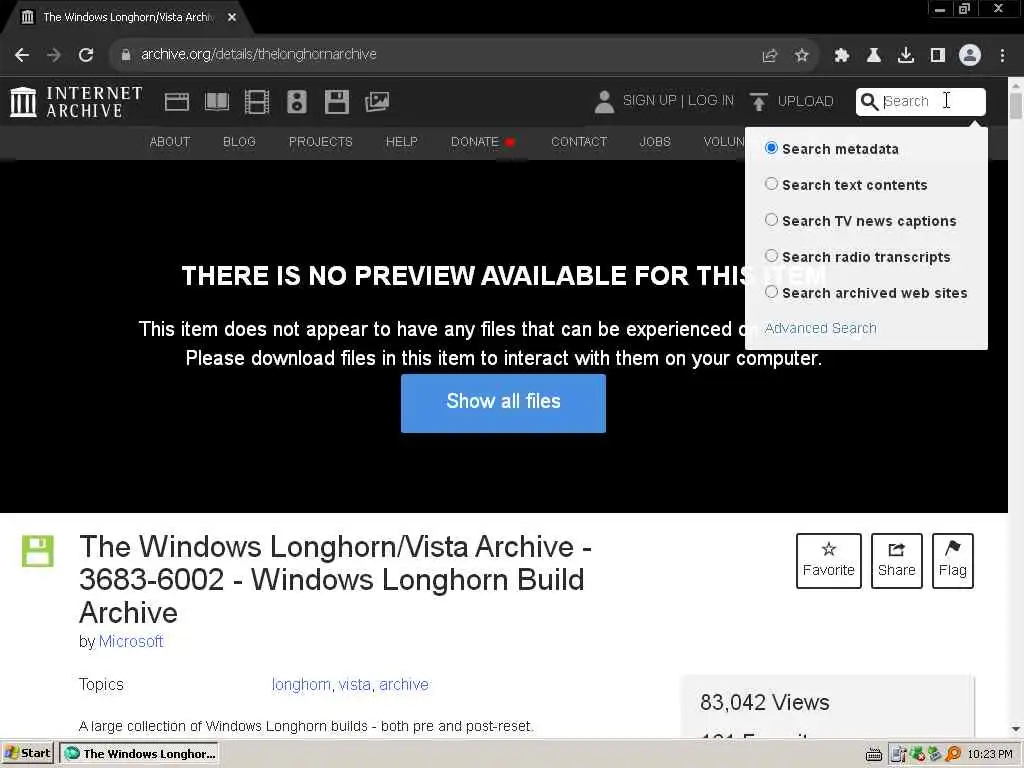
Task: Open the ABOUT menu item
Action: click(x=170, y=142)
